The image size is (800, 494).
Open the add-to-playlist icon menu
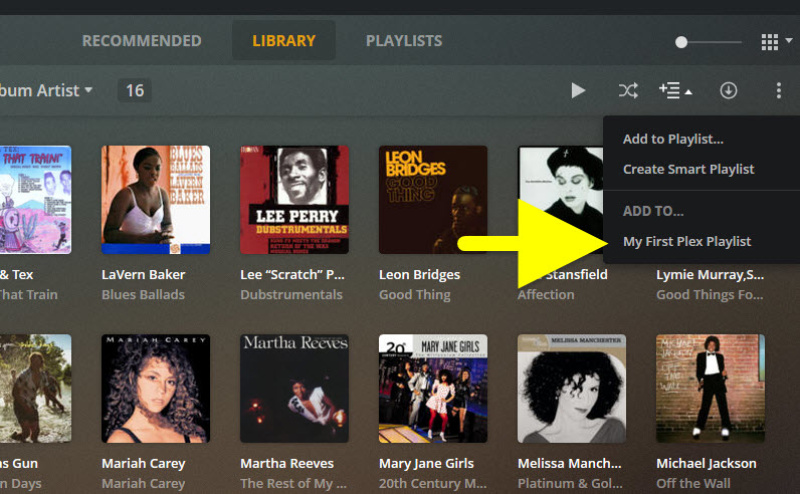[x=675, y=90]
